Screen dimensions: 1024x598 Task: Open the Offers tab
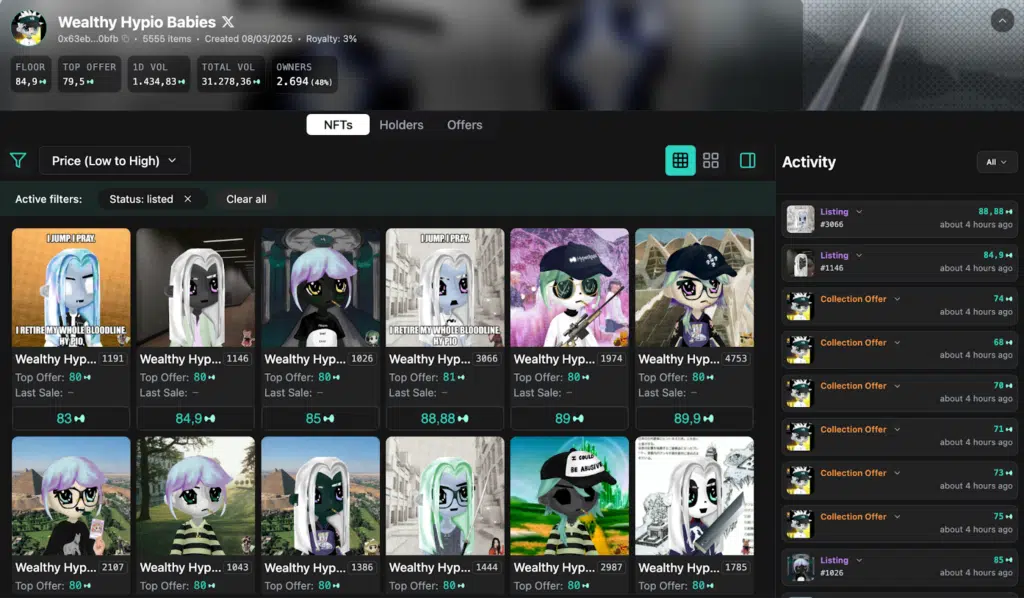[464, 125]
